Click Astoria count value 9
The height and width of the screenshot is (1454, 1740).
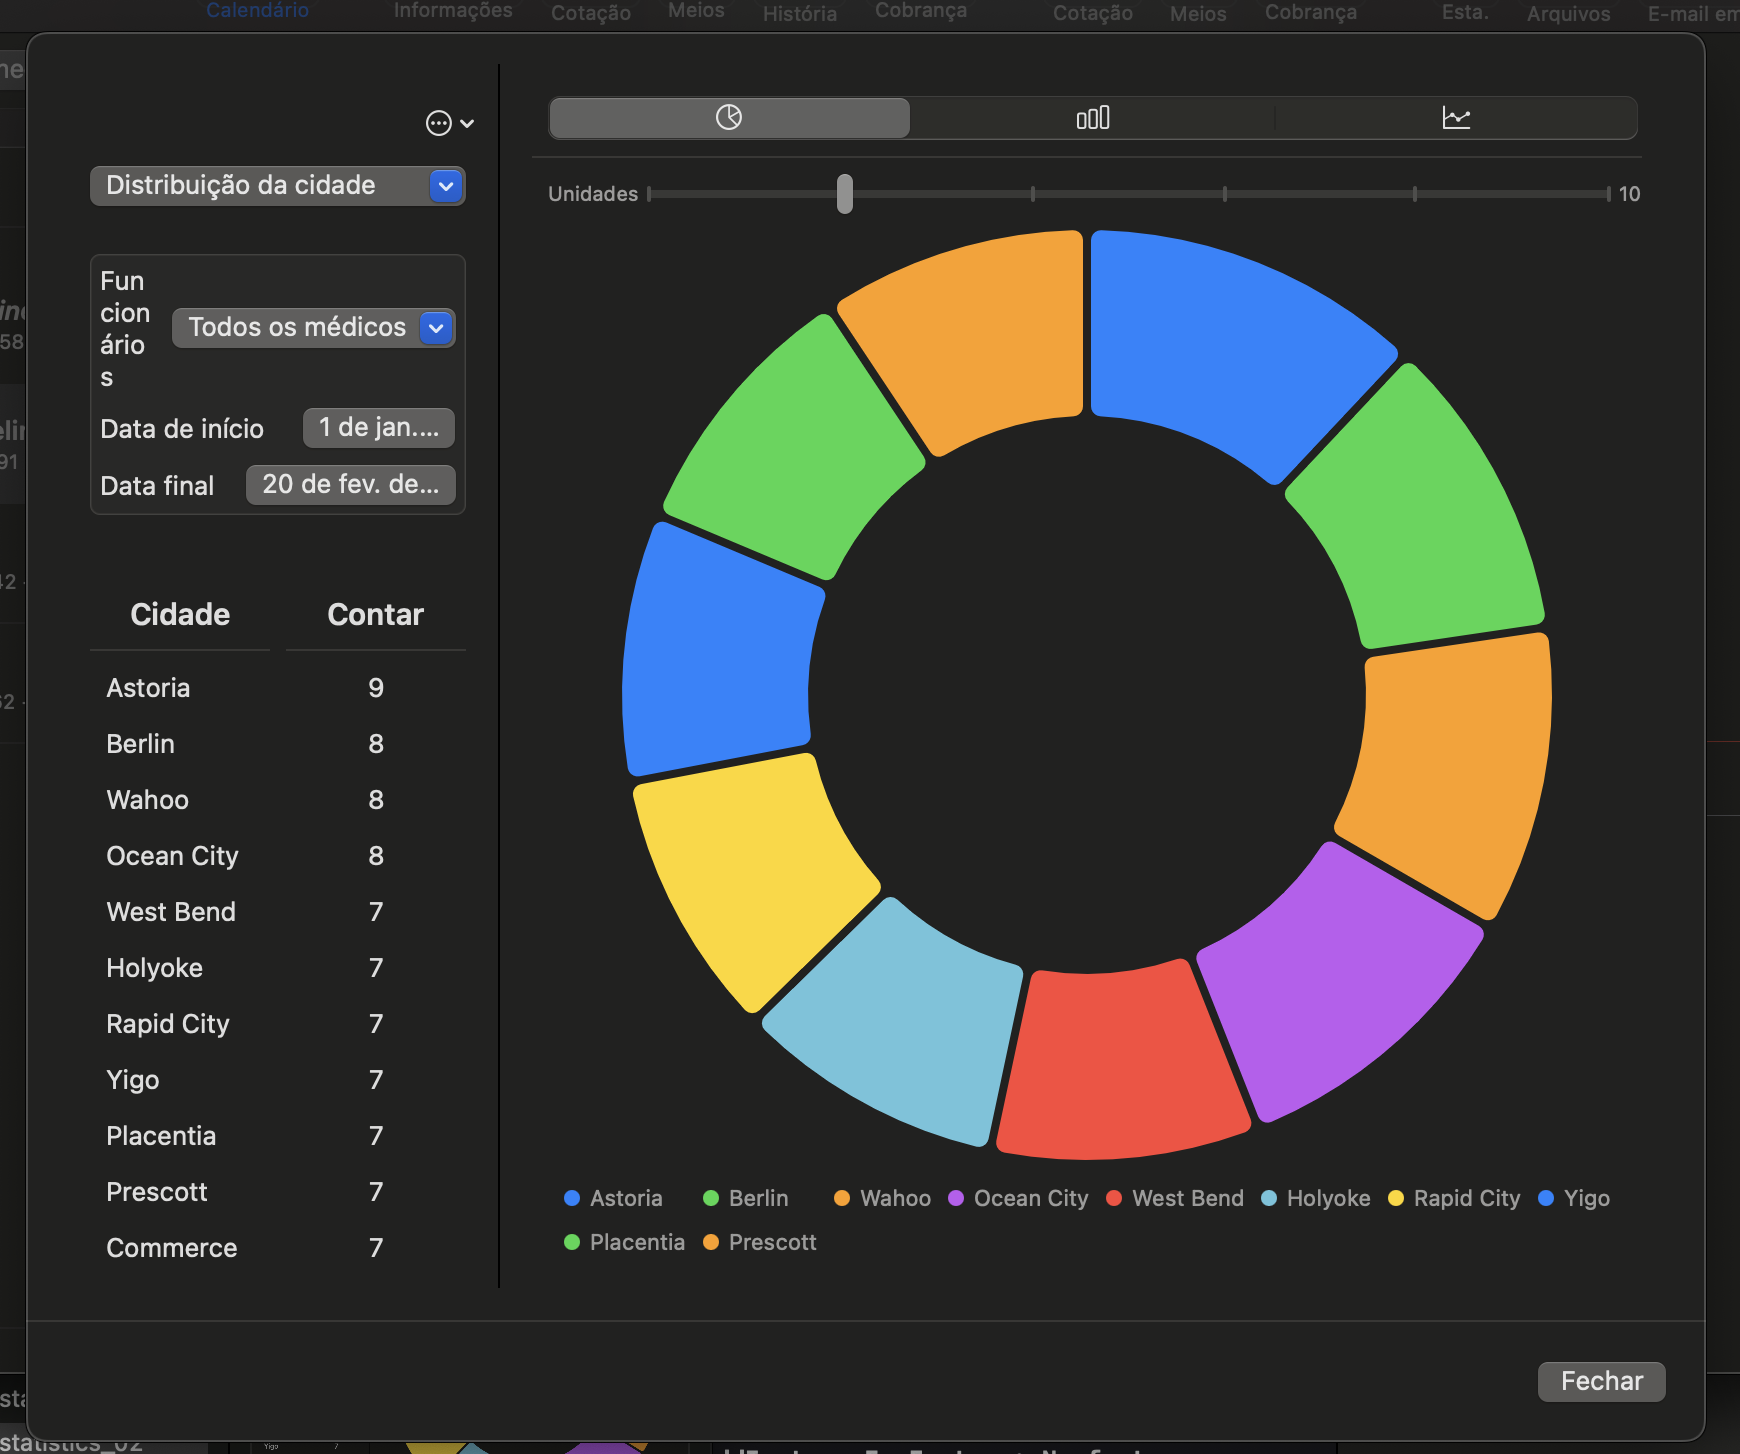(x=376, y=688)
